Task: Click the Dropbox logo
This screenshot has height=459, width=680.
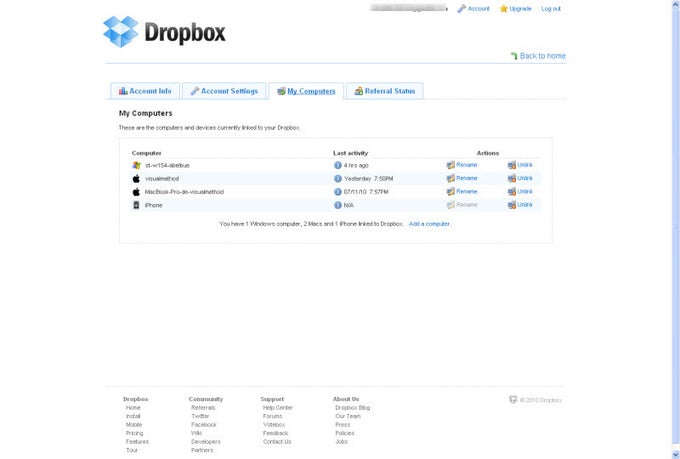Action: click(164, 32)
